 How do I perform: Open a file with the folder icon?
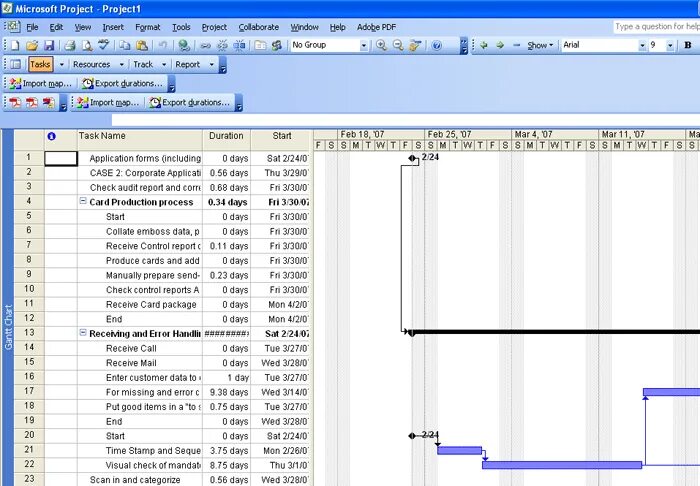pyautogui.click(x=32, y=45)
